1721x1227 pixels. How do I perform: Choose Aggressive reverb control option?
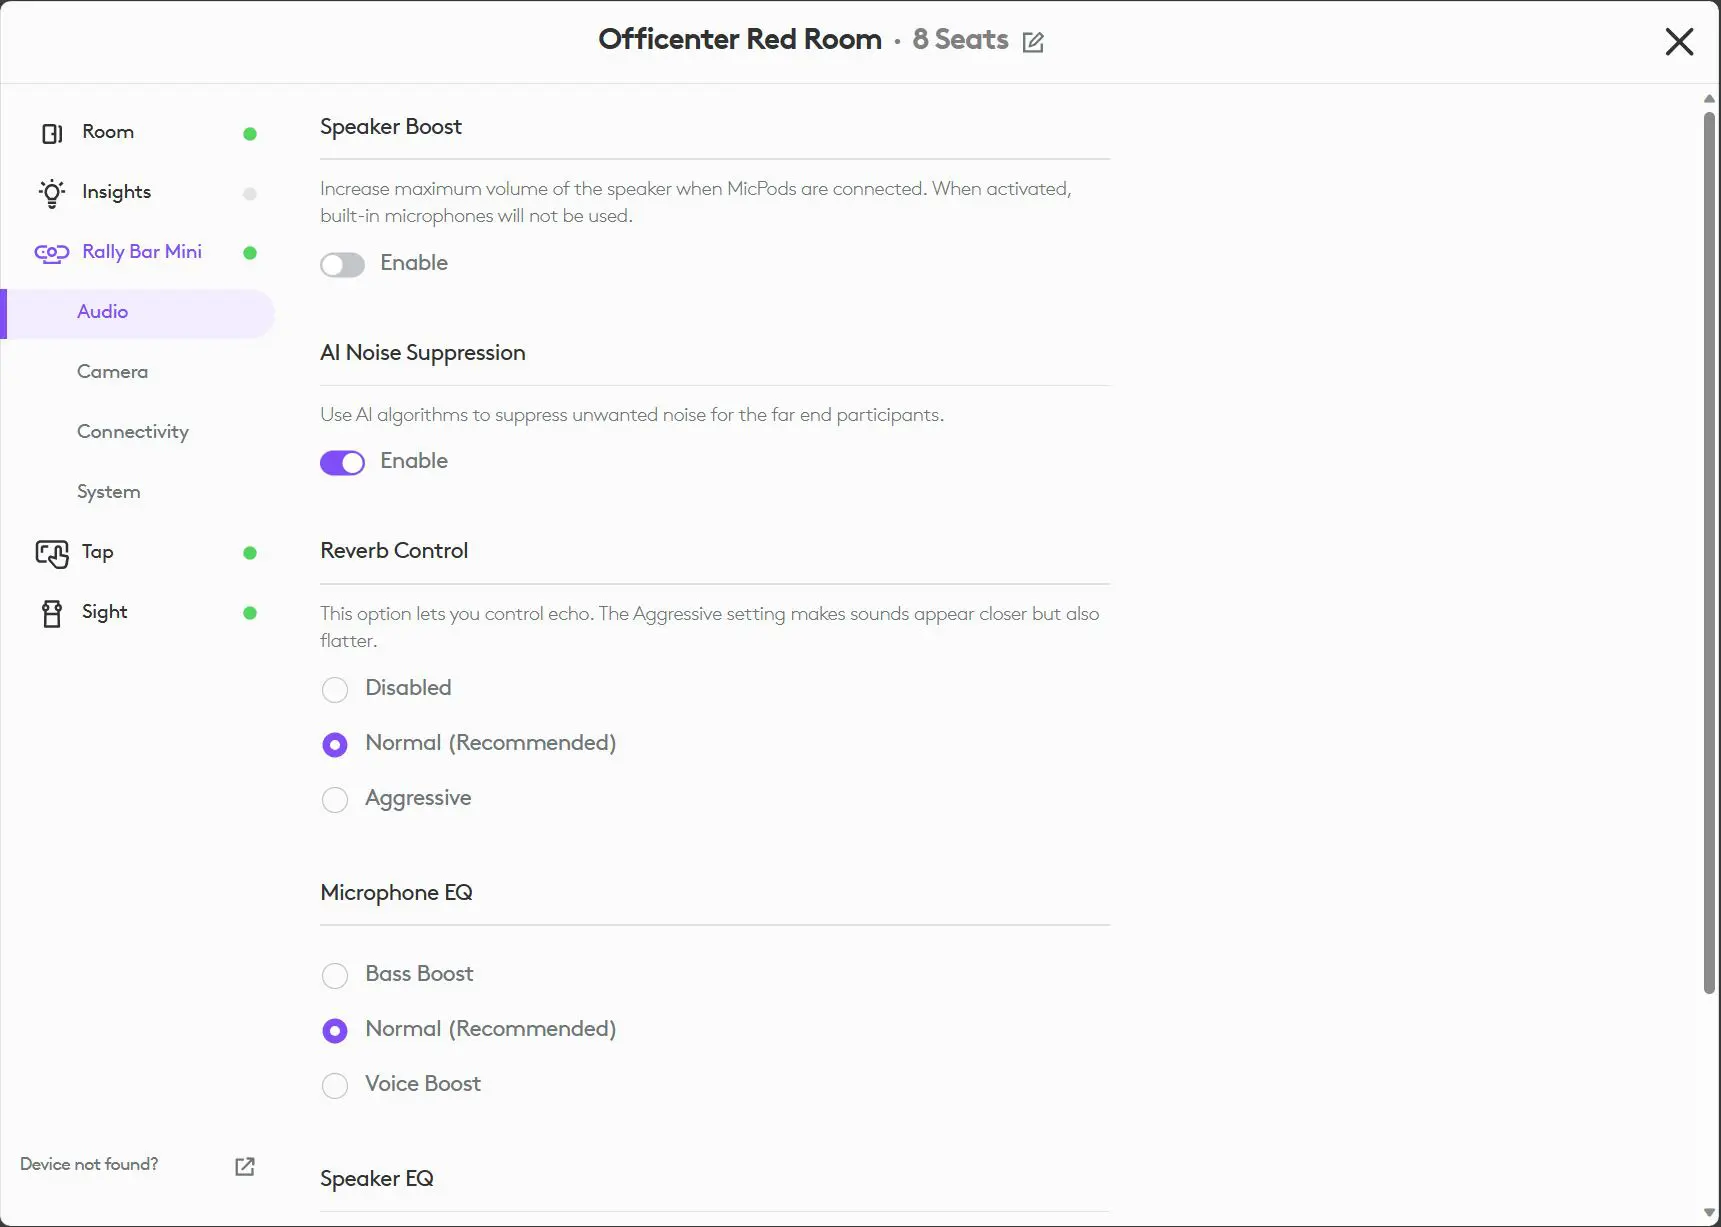pos(335,800)
